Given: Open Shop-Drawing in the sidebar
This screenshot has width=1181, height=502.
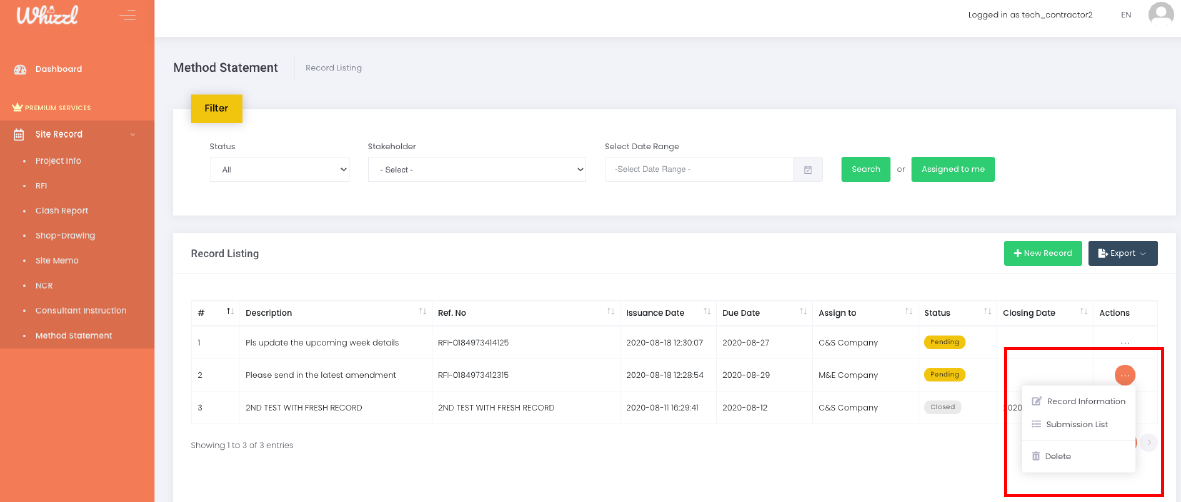Looking at the screenshot, I should tap(65, 236).
